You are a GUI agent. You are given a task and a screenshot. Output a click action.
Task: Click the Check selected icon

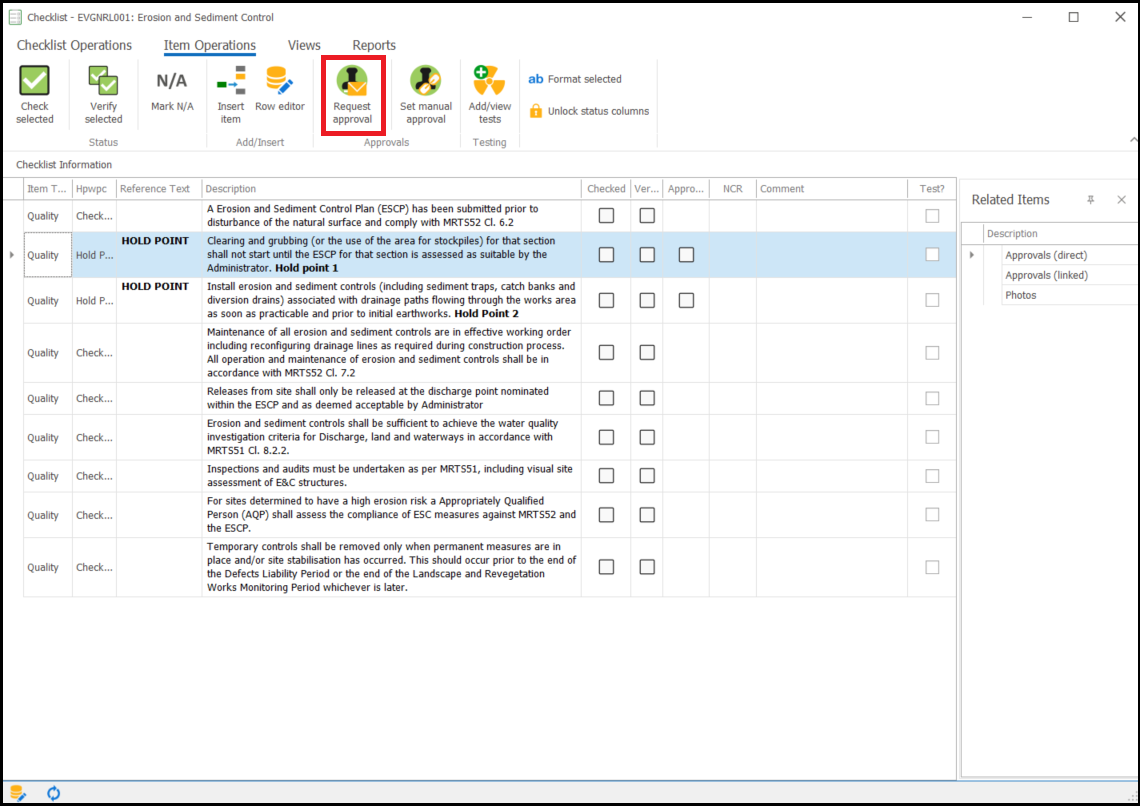pyautogui.click(x=35, y=82)
